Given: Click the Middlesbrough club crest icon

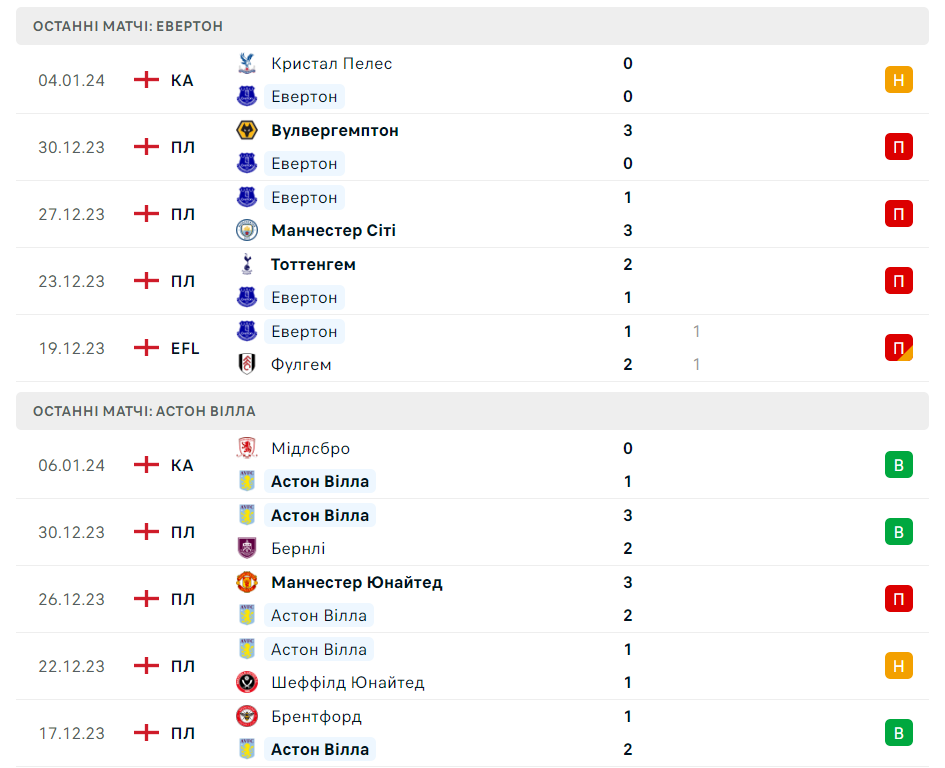Looking at the screenshot, I should pyautogui.click(x=246, y=448).
